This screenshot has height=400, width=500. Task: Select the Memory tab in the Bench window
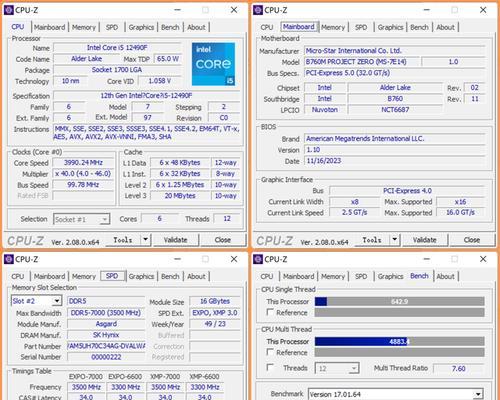coord(333,276)
